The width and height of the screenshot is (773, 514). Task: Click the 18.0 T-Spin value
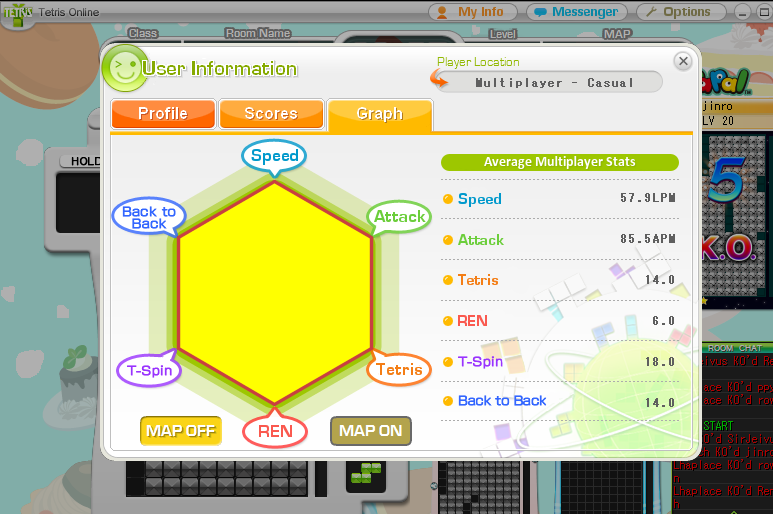660,362
